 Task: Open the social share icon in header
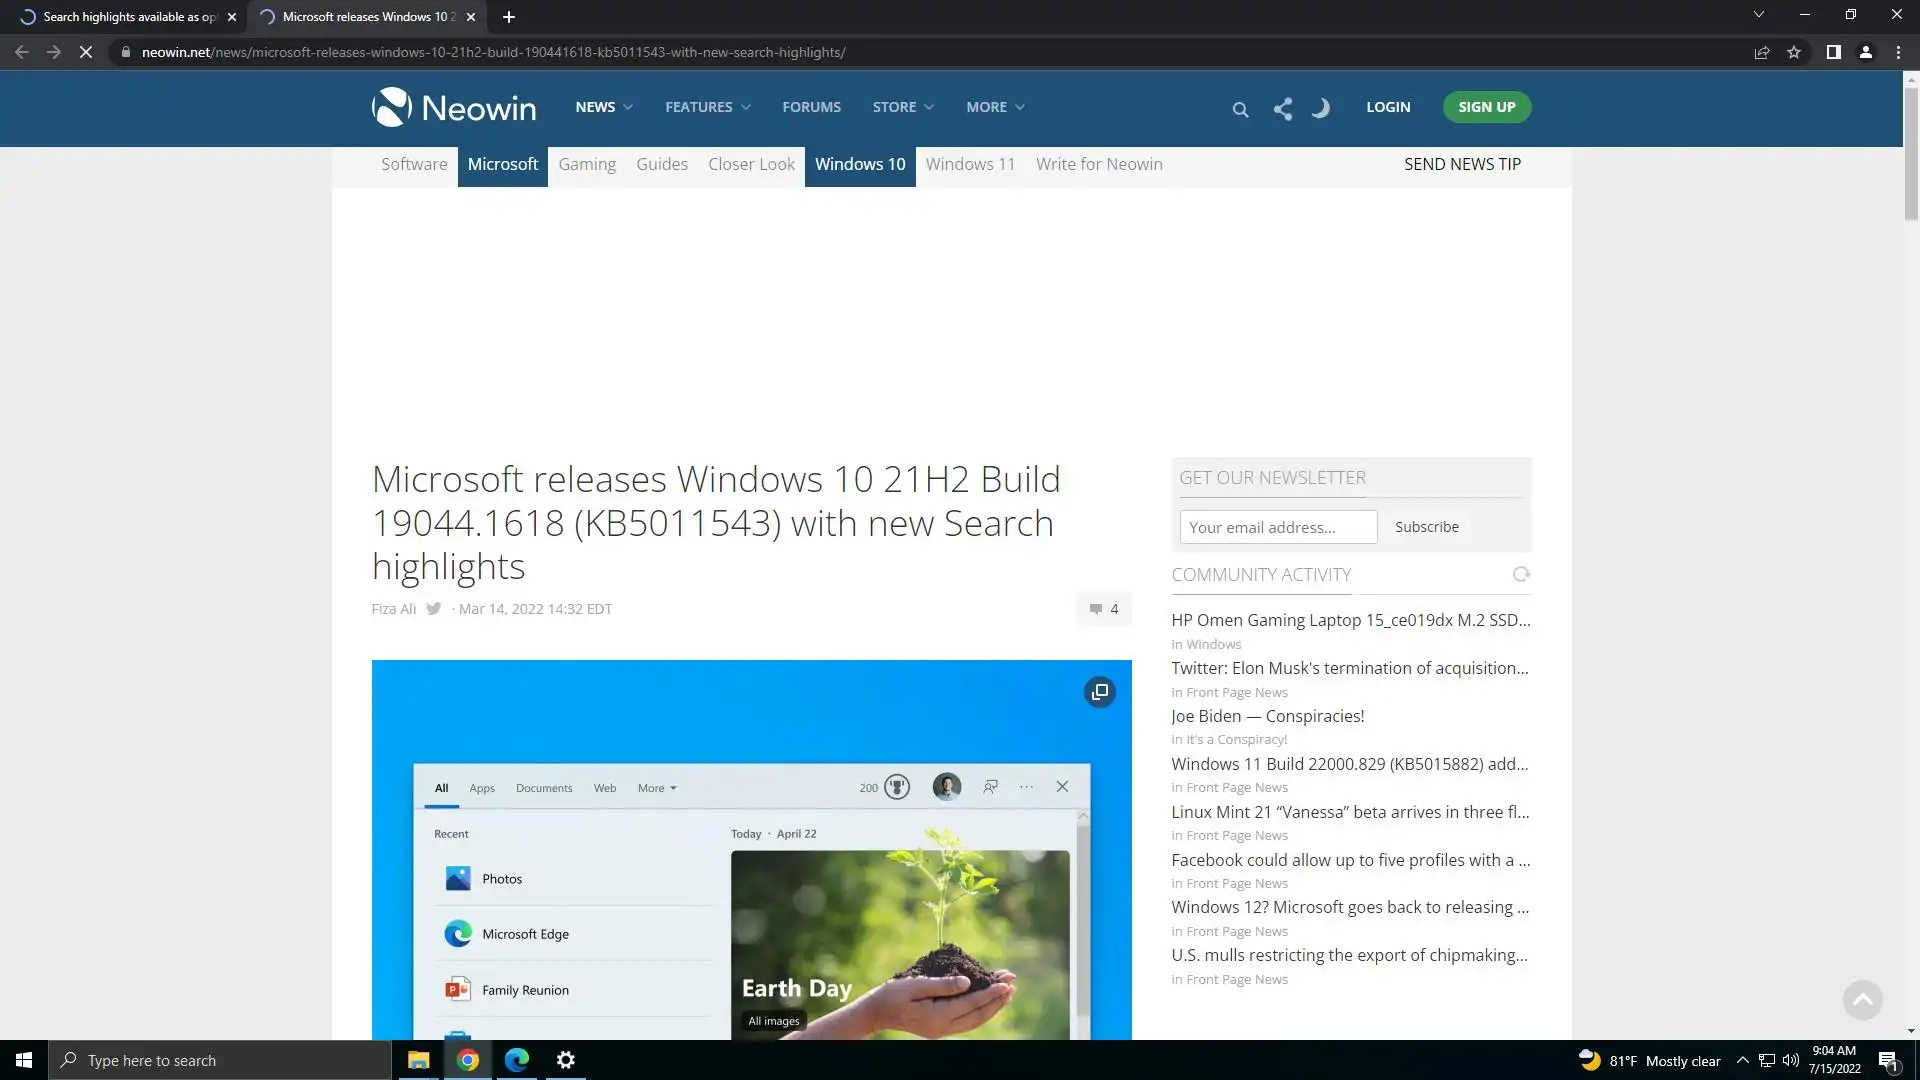click(x=1283, y=108)
